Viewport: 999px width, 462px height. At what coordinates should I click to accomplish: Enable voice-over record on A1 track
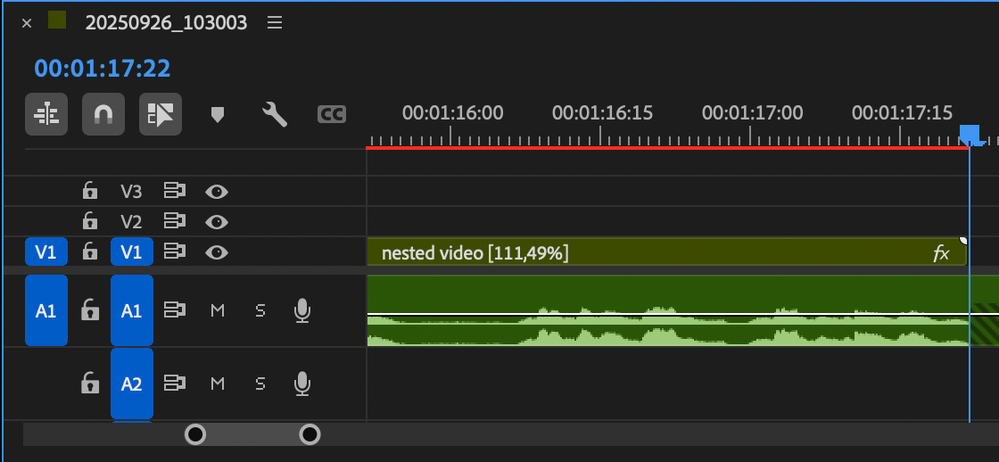[x=302, y=311]
